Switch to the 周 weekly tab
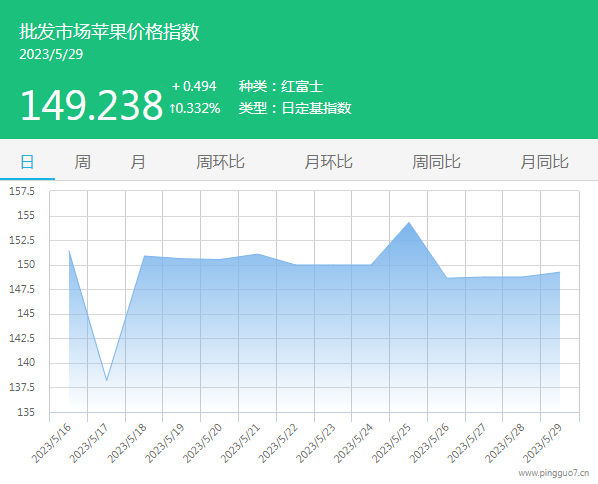The height and width of the screenshot is (484, 598). (82, 162)
